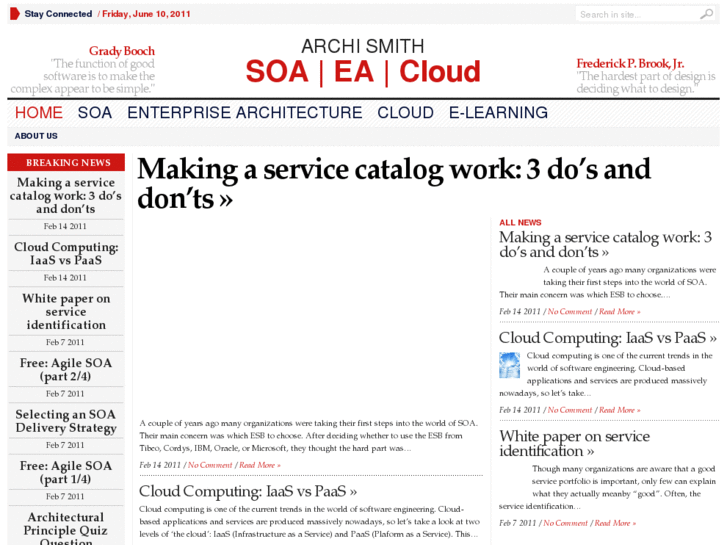Open the Cloud Computing article thumbnail image

(x=510, y=365)
